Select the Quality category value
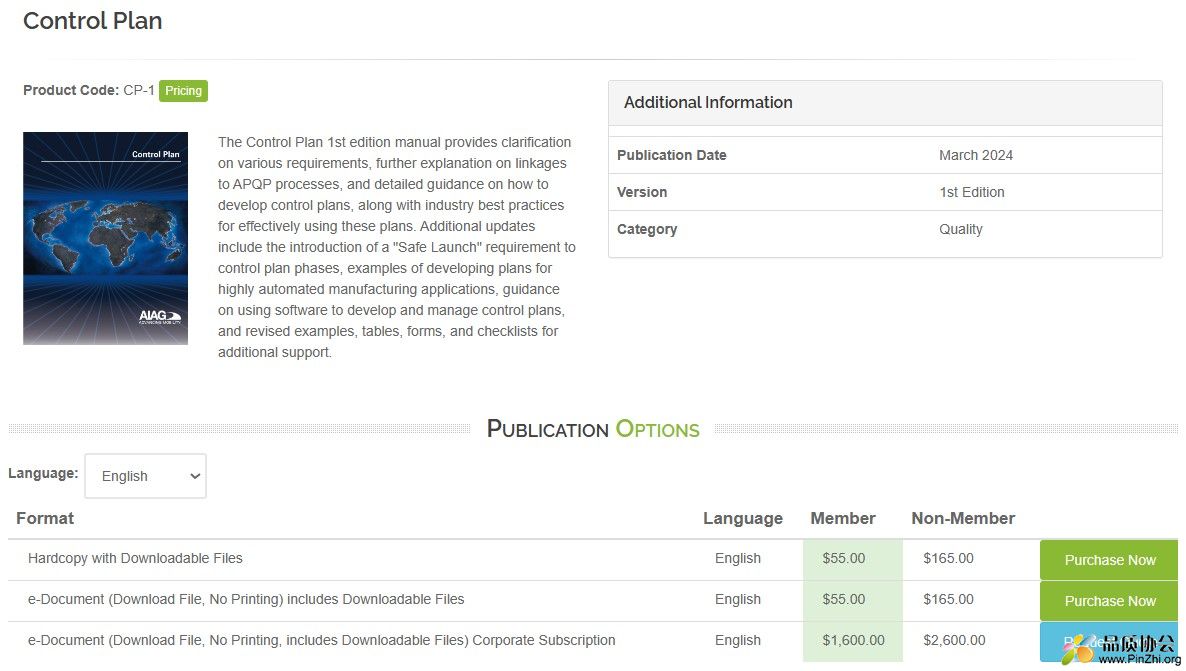Image resolution: width=1186 pixels, height=671 pixels. (x=961, y=229)
